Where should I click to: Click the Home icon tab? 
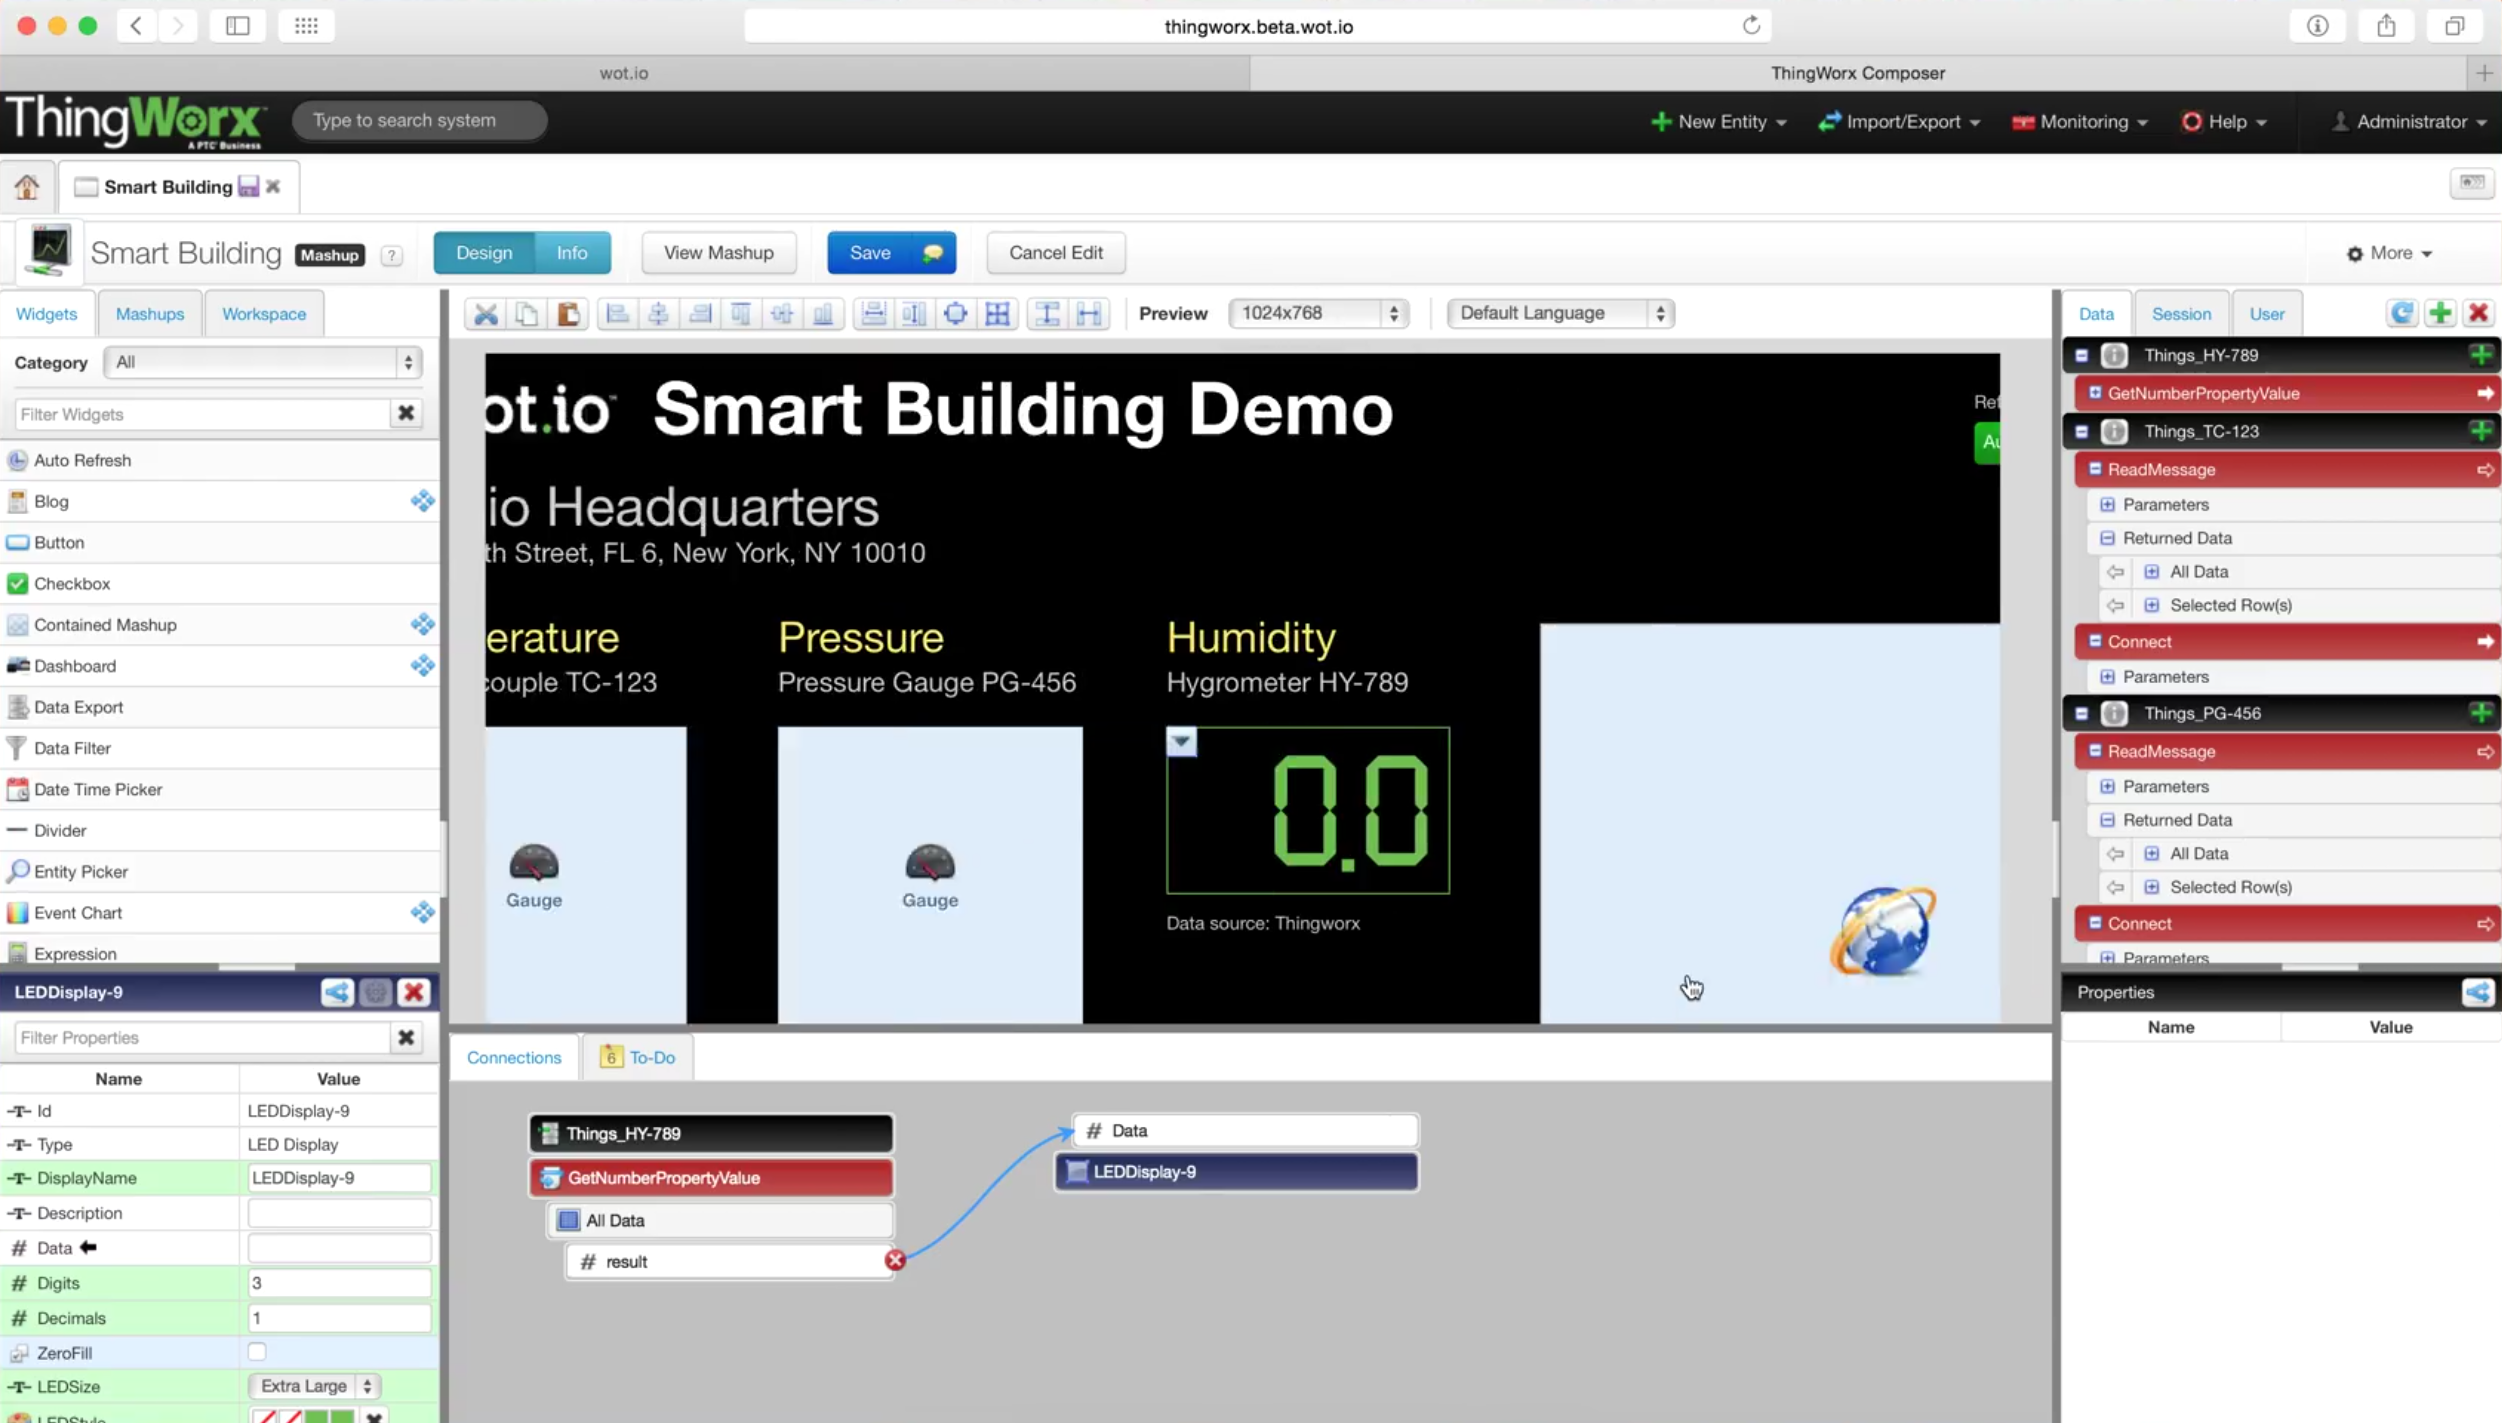tap(26, 186)
